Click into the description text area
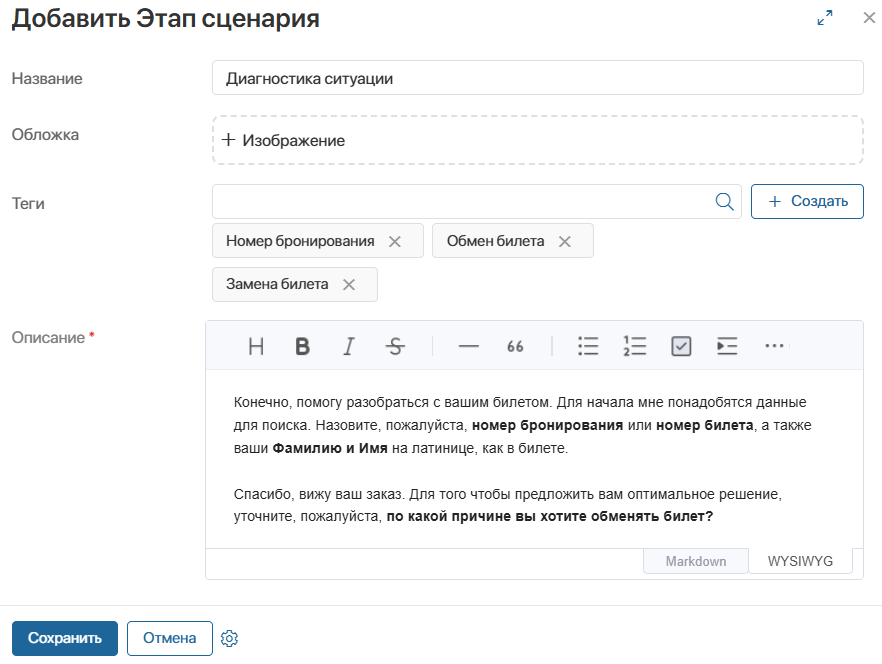882x664 pixels. point(534,459)
